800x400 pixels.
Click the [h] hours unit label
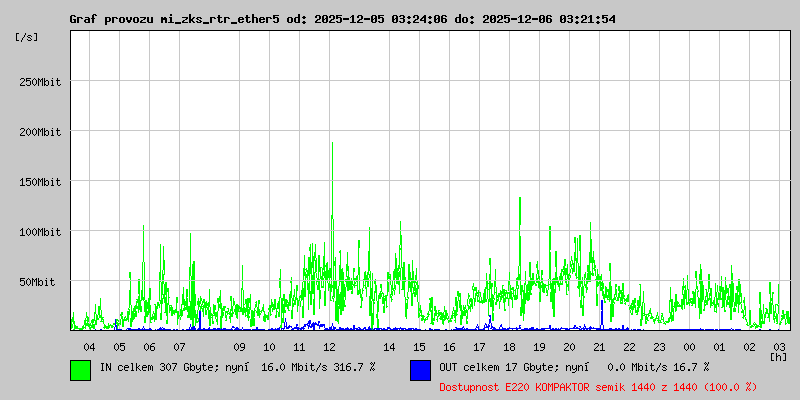click(x=778, y=356)
